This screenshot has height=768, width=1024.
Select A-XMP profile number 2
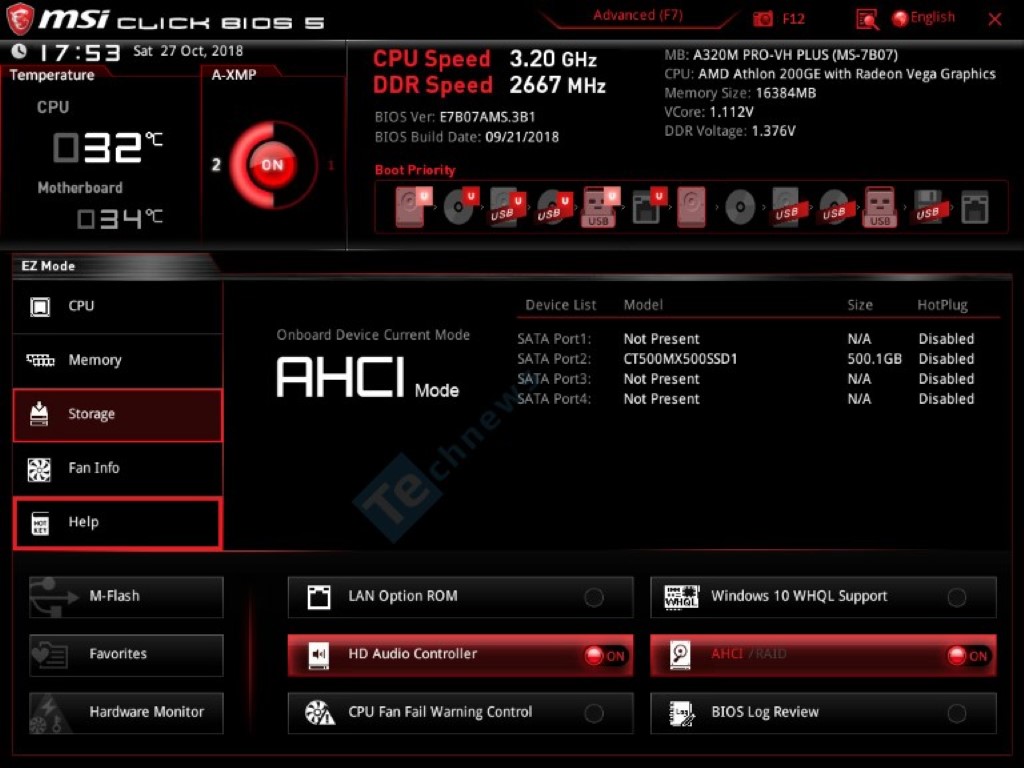216,165
